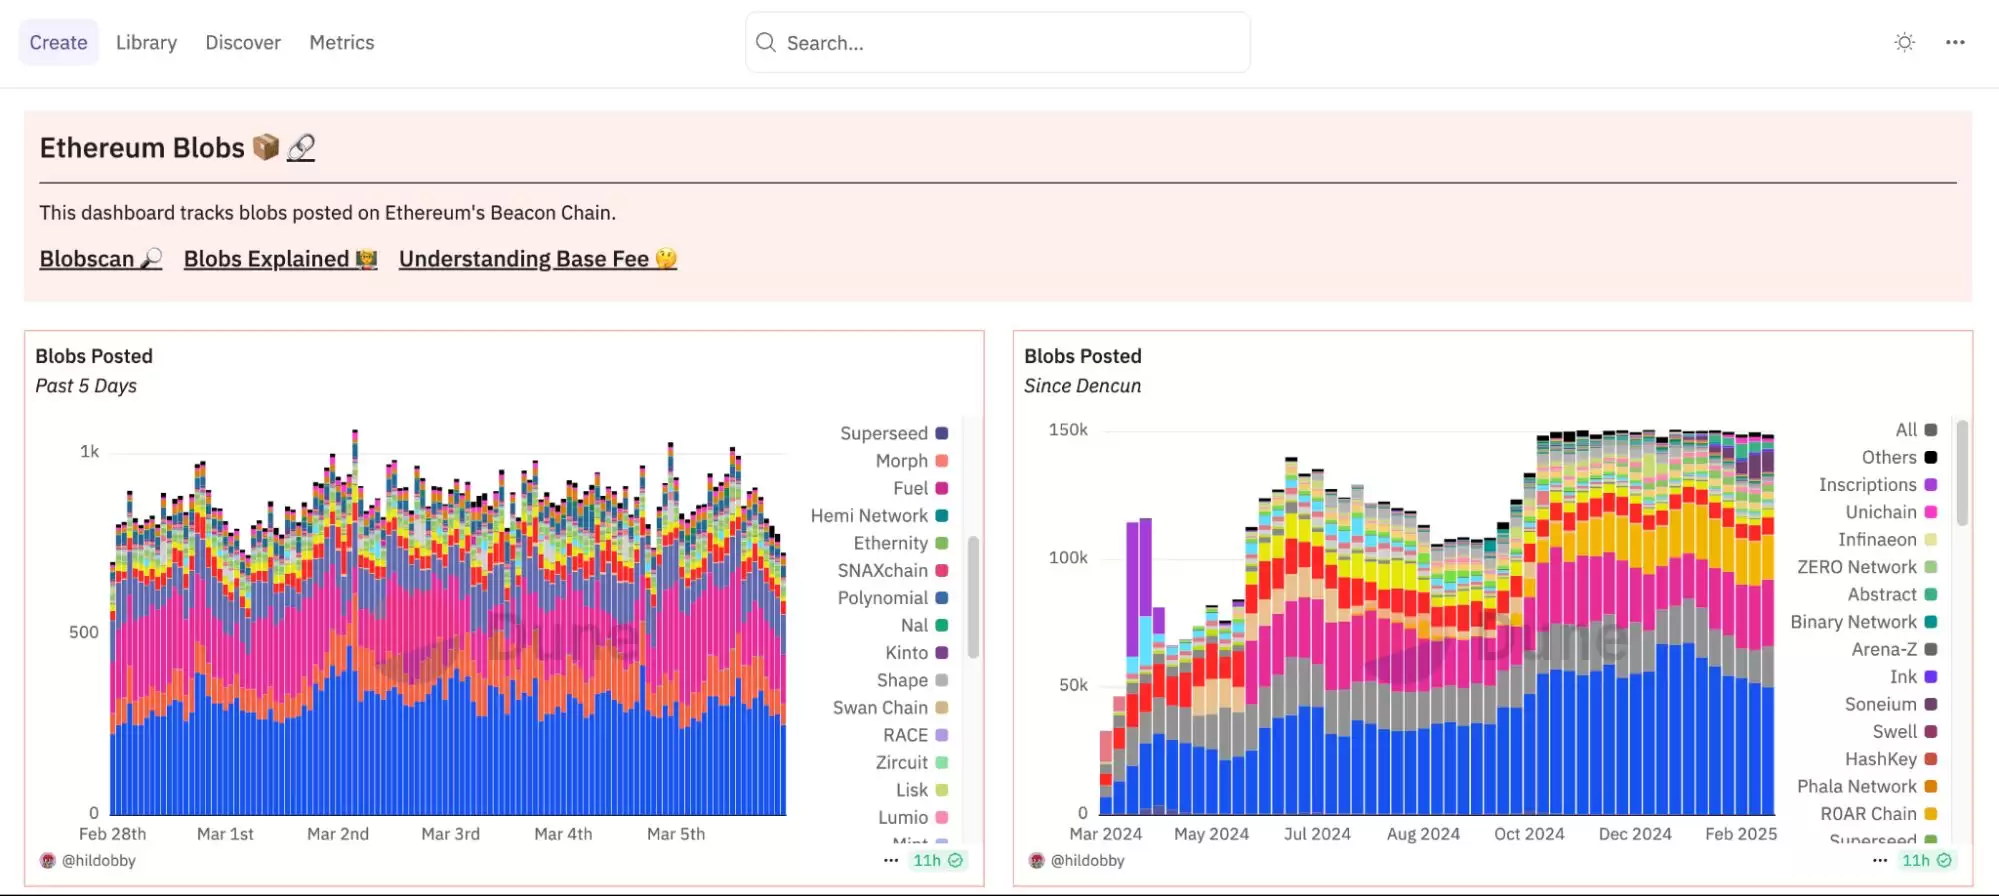Open left chart's three-dots options menu
This screenshot has width=1999, height=896.
coord(891,860)
